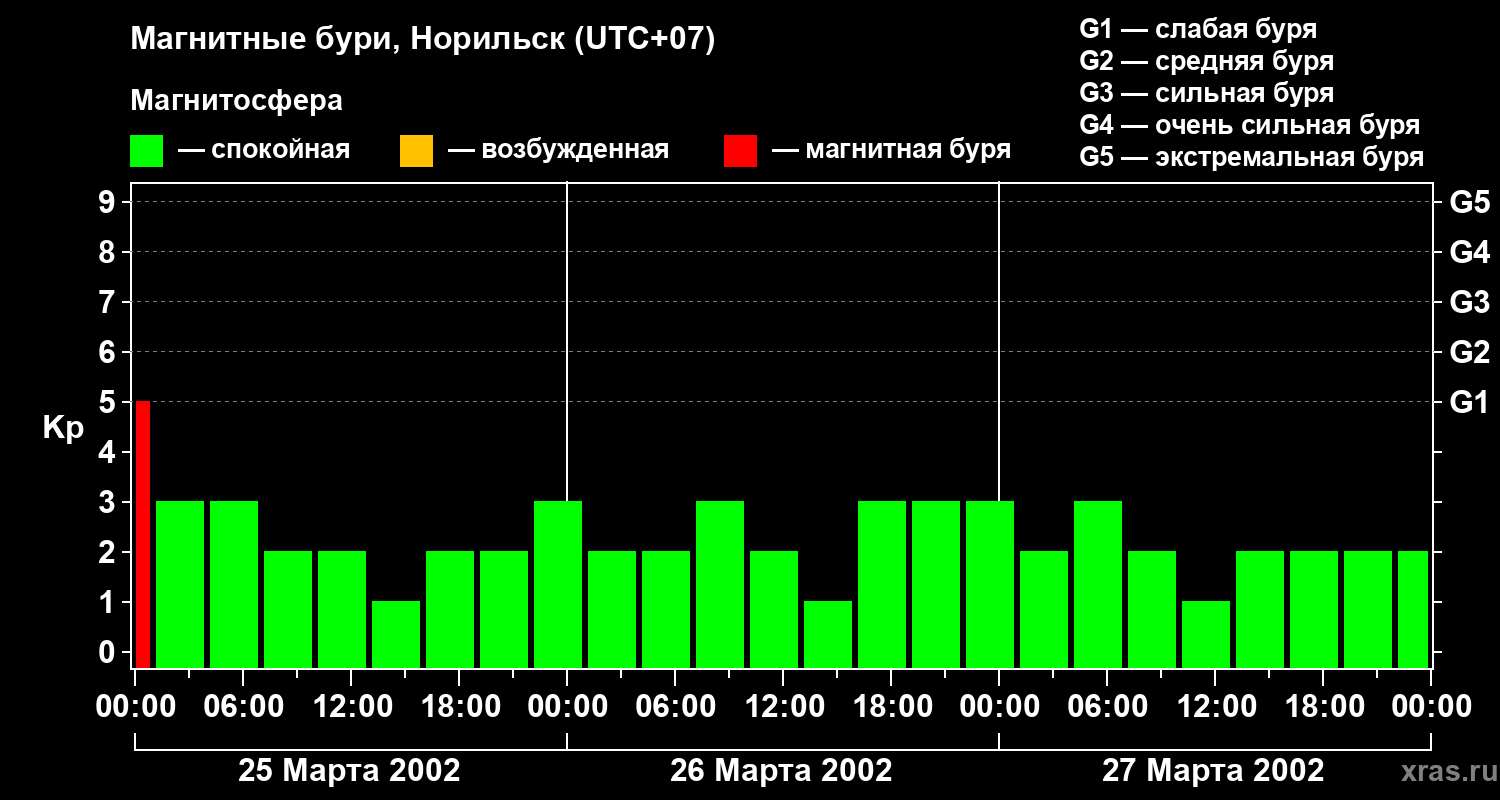This screenshot has height=800, width=1500.
Task: Click the '12:00' time label for 25 March
Action: [x=351, y=707]
